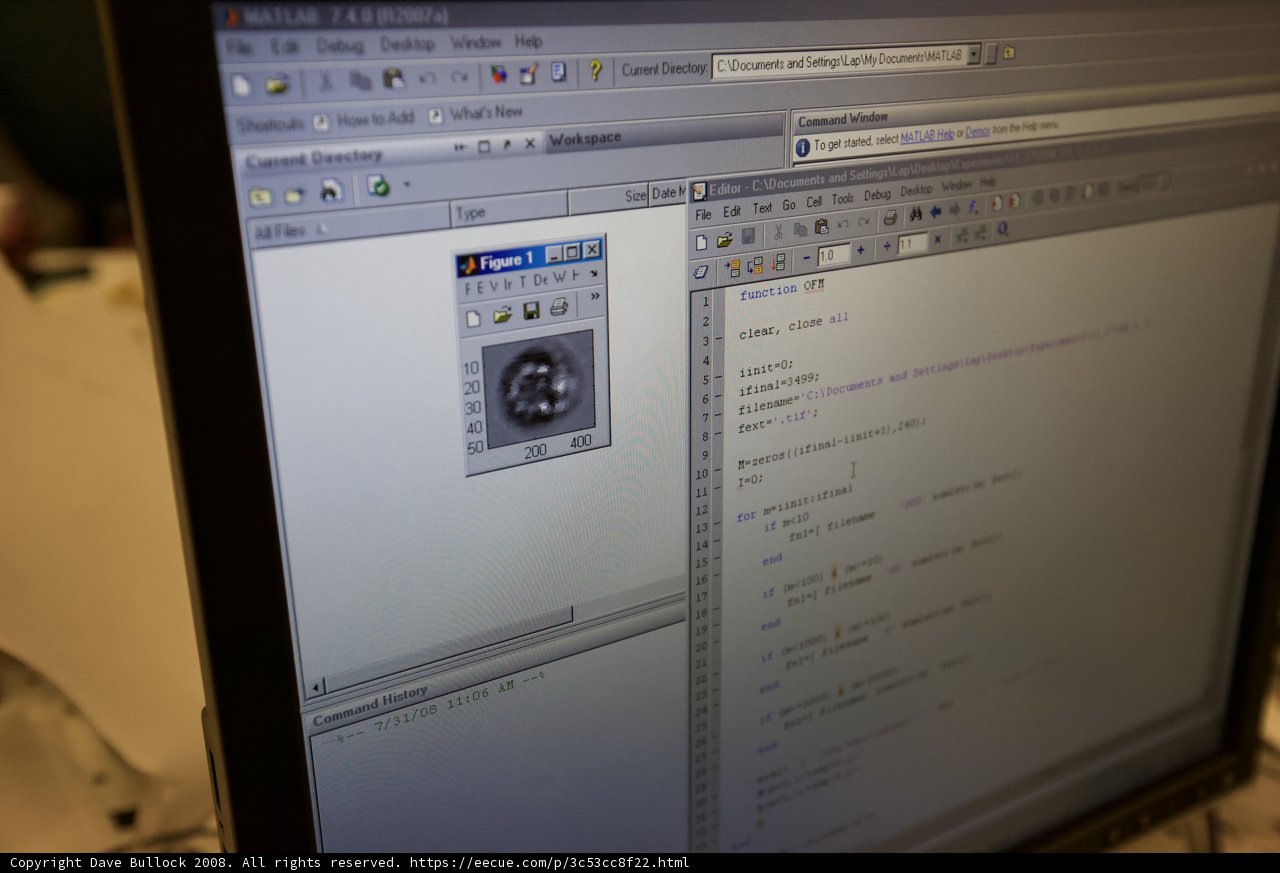Click the Cut scissors icon in MATLAB's main toolbar
1280x873 pixels.
(x=326, y=82)
